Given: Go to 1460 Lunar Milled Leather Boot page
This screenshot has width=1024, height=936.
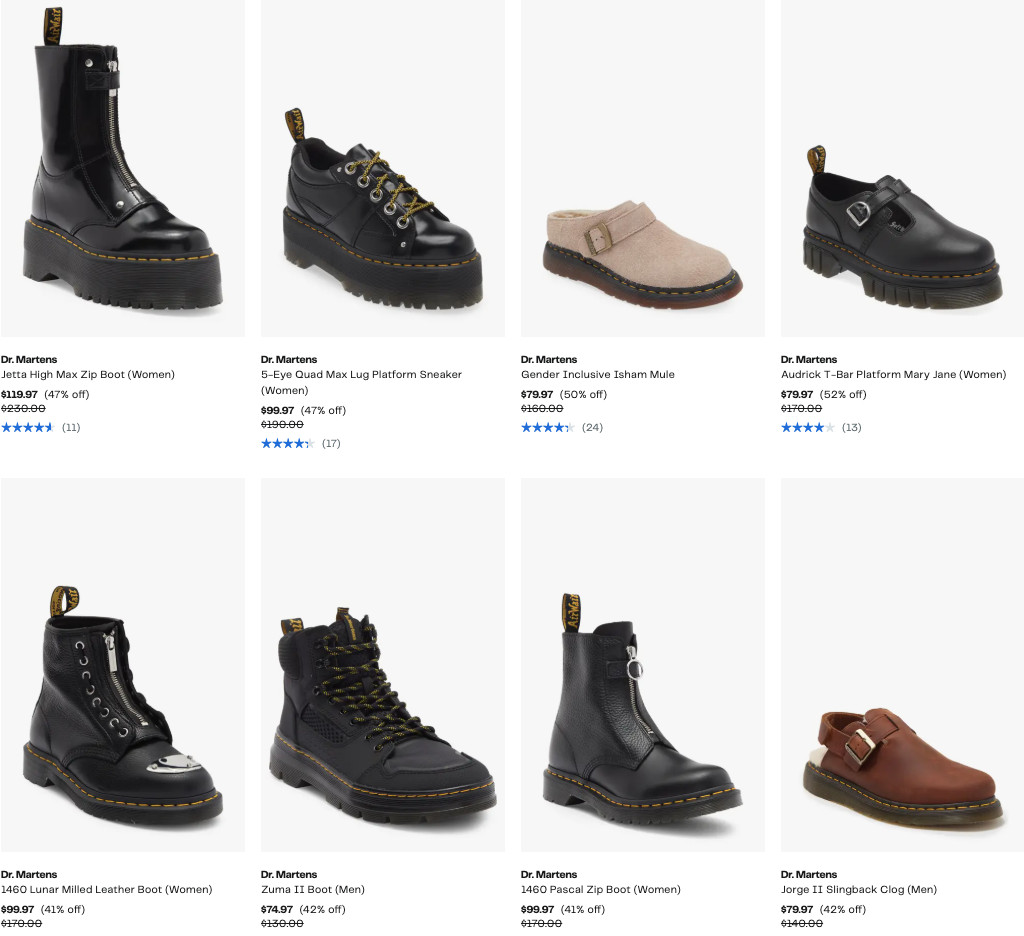Looking at the screenshot, I should [106, 890].
